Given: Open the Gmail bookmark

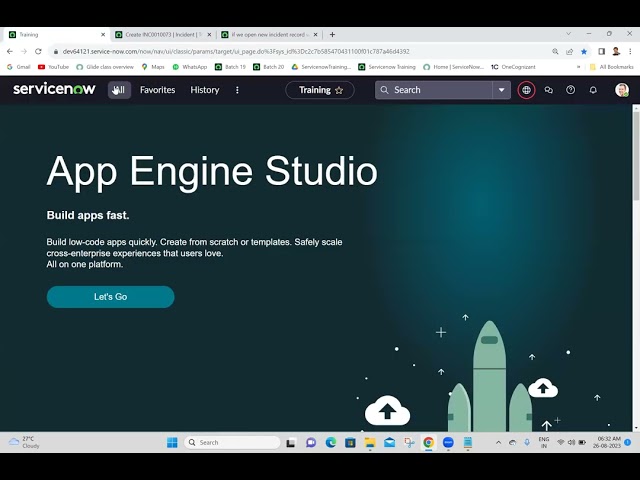Looking at the screenshot, I should 19,67.
